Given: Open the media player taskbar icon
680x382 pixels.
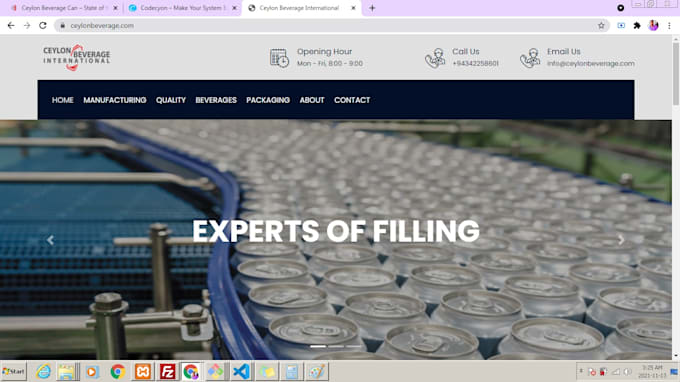Looking at the screenshot, I should pyautogui.click(x=92, y=372).
